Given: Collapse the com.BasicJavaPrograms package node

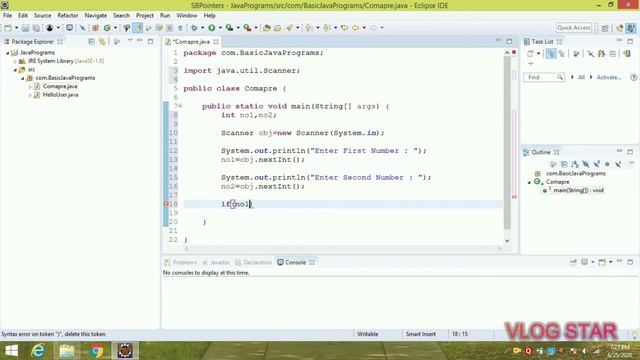Looking at the screenshot, I should [22, 78].
